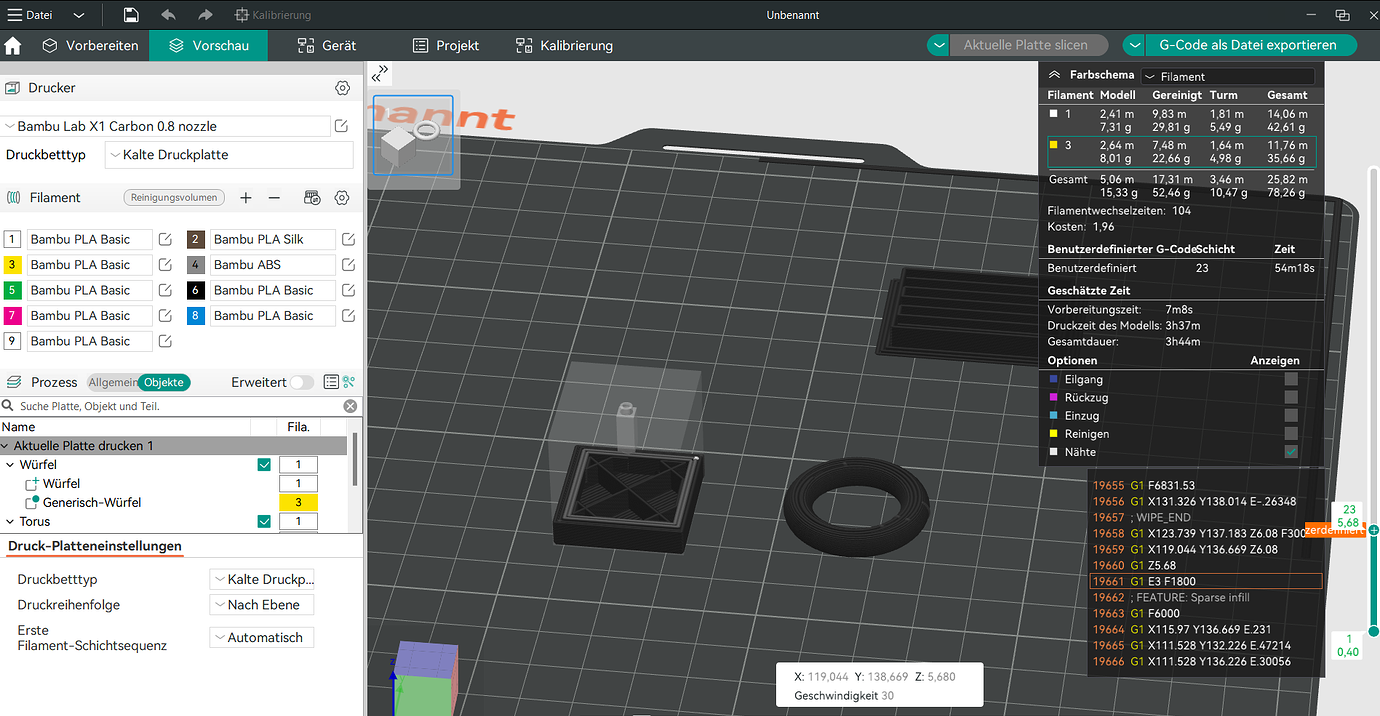Viewport: 1380px width, 716px height.
Task: Enable Reinigen display checkbox
Action: point(1291,434)
